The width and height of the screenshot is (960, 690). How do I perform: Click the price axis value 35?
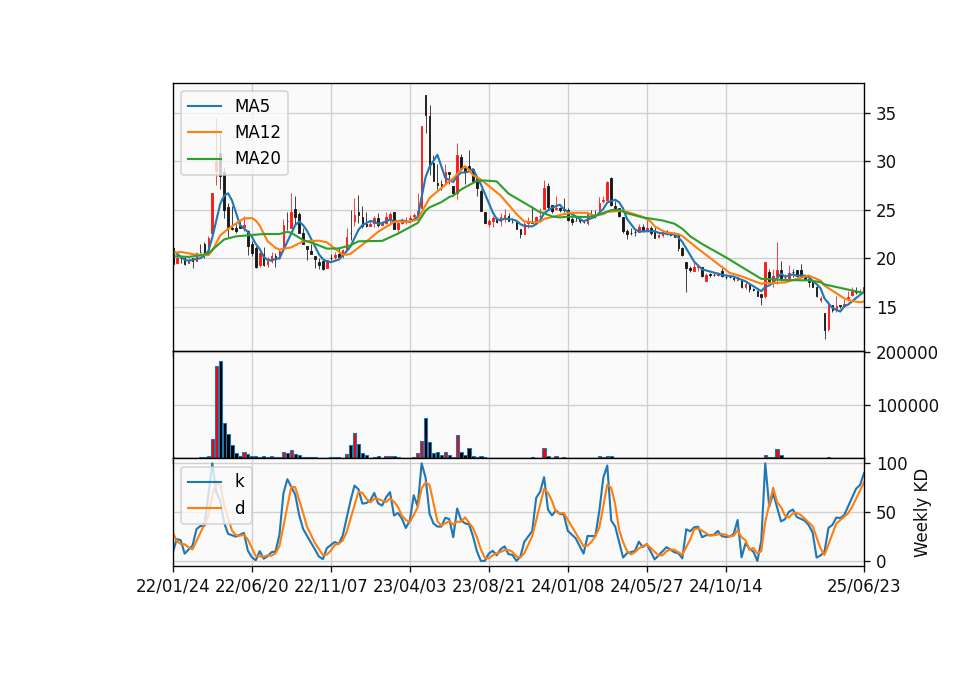tap(886, 114)
